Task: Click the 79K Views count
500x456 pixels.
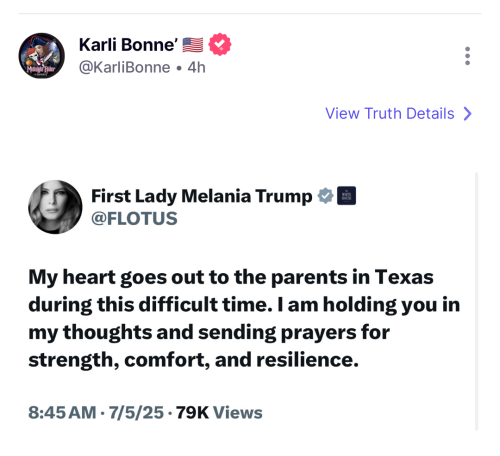Action: point(219,412)
